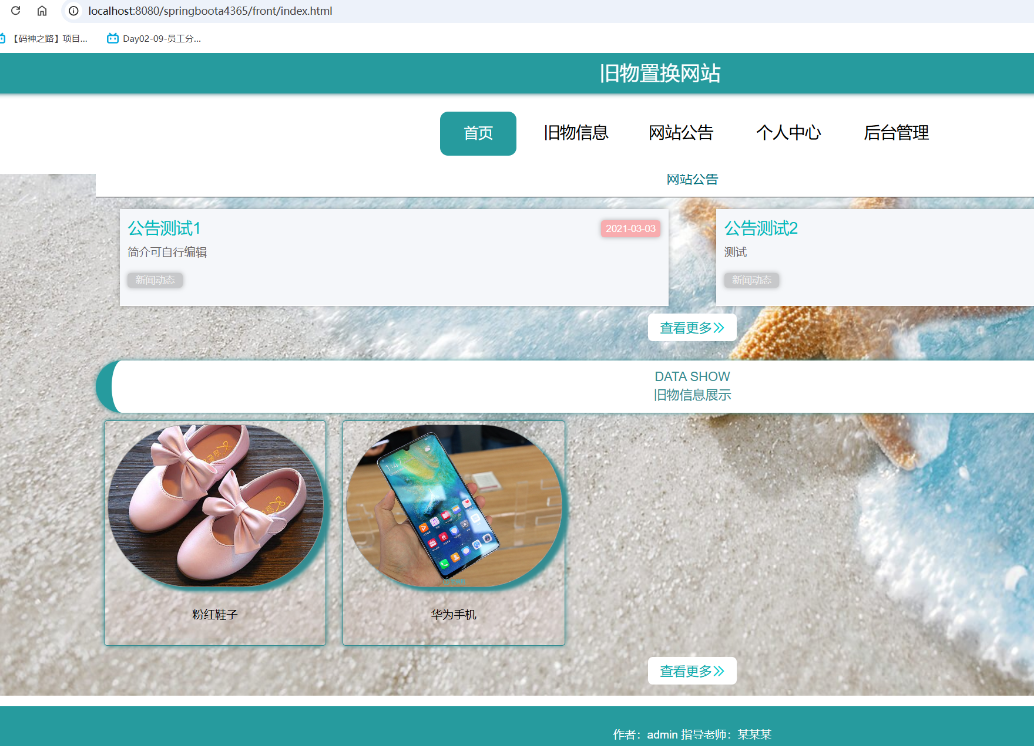Click the browser home icon
This screenshot has height=746, width=1034.
(42, 11)
